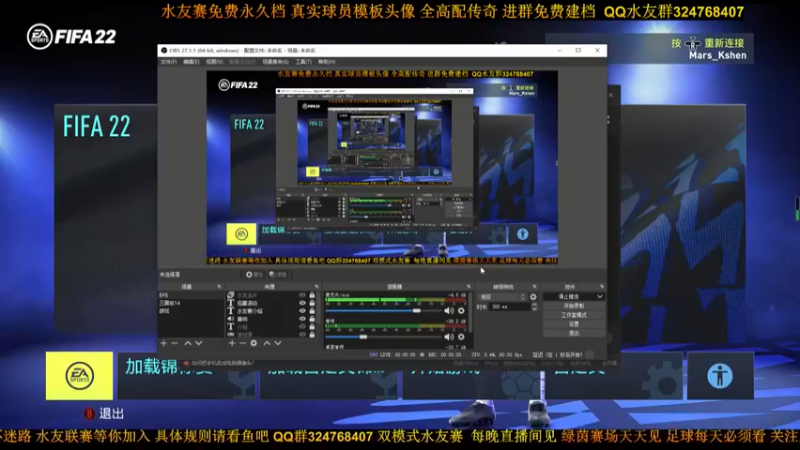Open the 帮助(H) menu
800x450 pixels.
click(327, 62)
